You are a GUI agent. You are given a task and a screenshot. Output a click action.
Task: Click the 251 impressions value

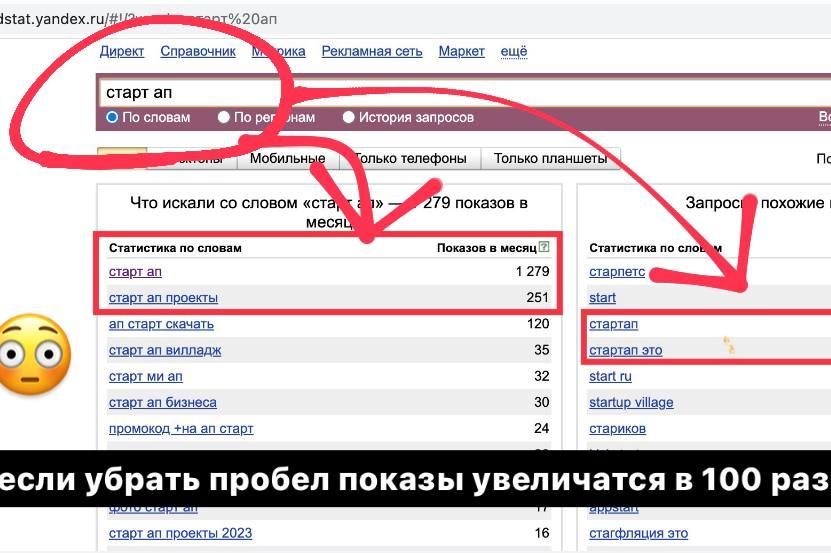tap(537, 297)
